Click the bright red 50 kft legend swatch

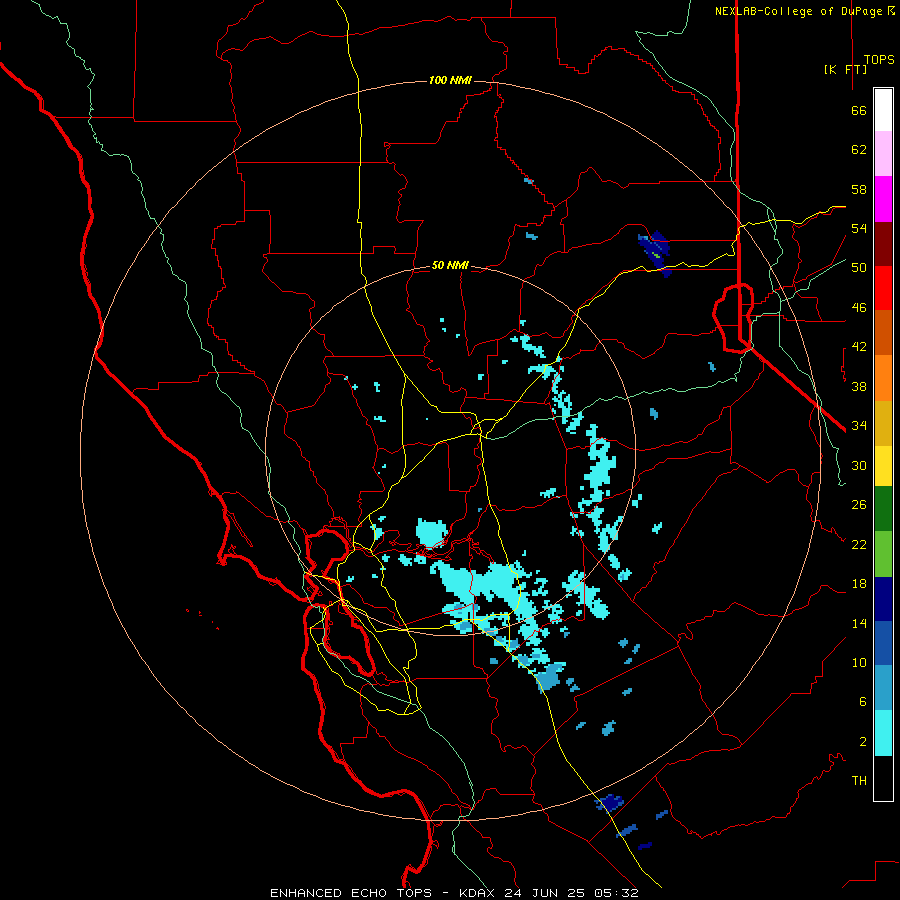[883, 288]
